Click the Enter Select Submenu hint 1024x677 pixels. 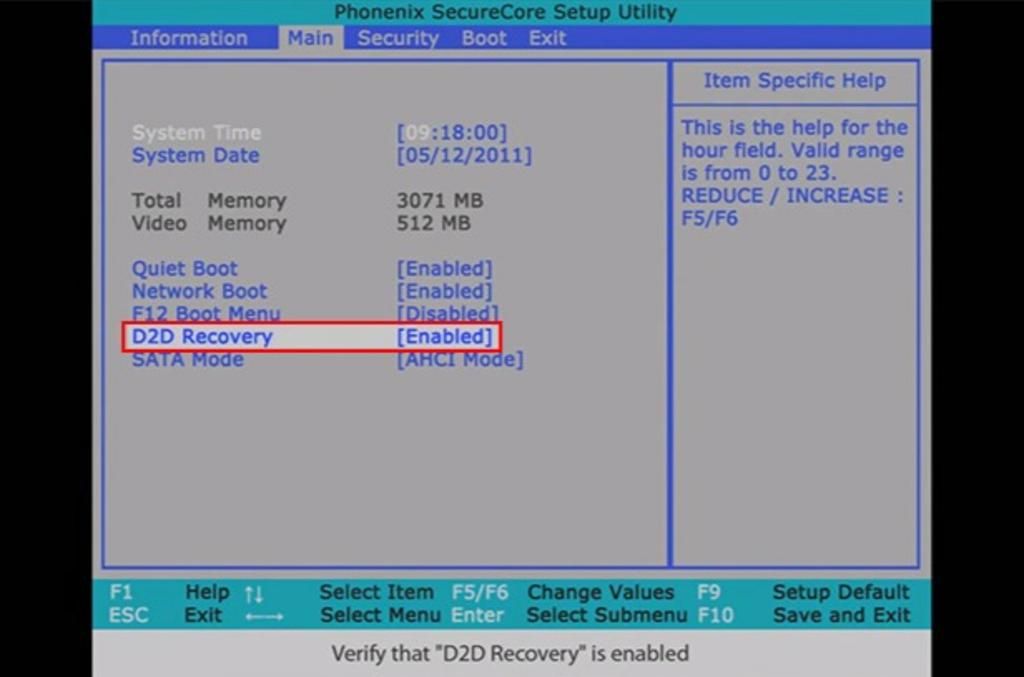click(x=569, y=615)
